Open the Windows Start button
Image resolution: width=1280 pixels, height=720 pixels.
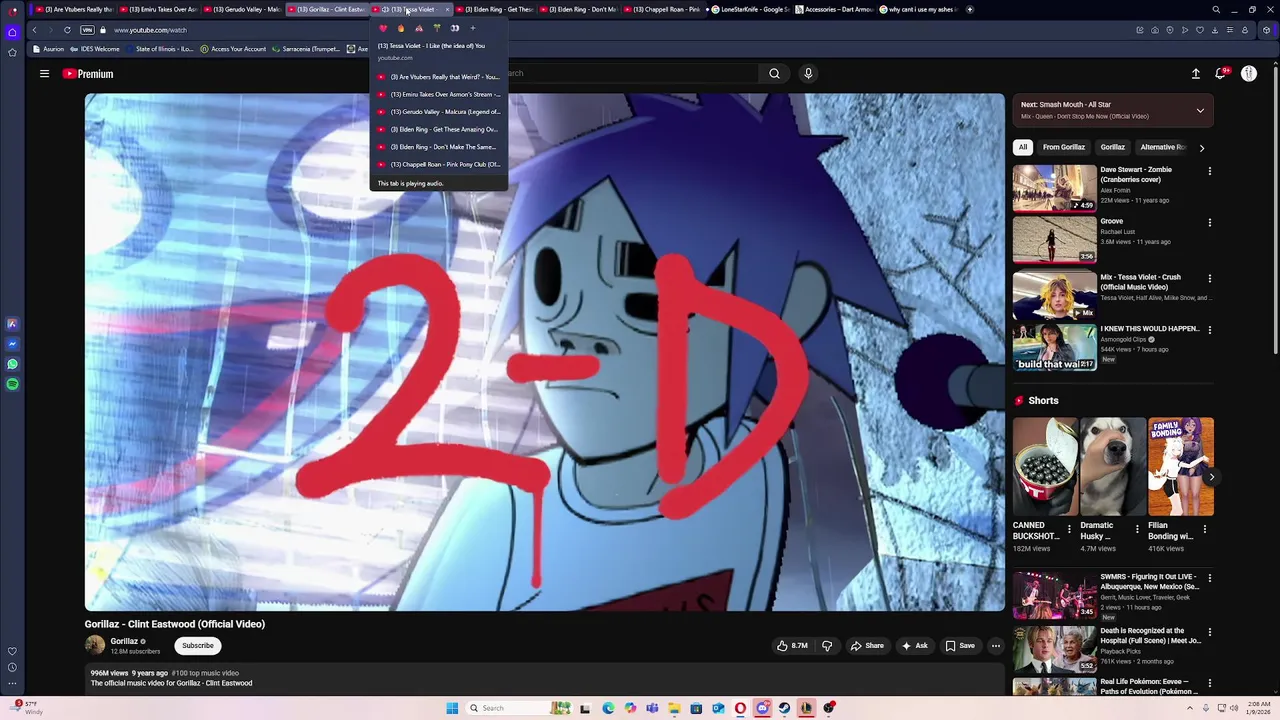[x=452, y=708]
